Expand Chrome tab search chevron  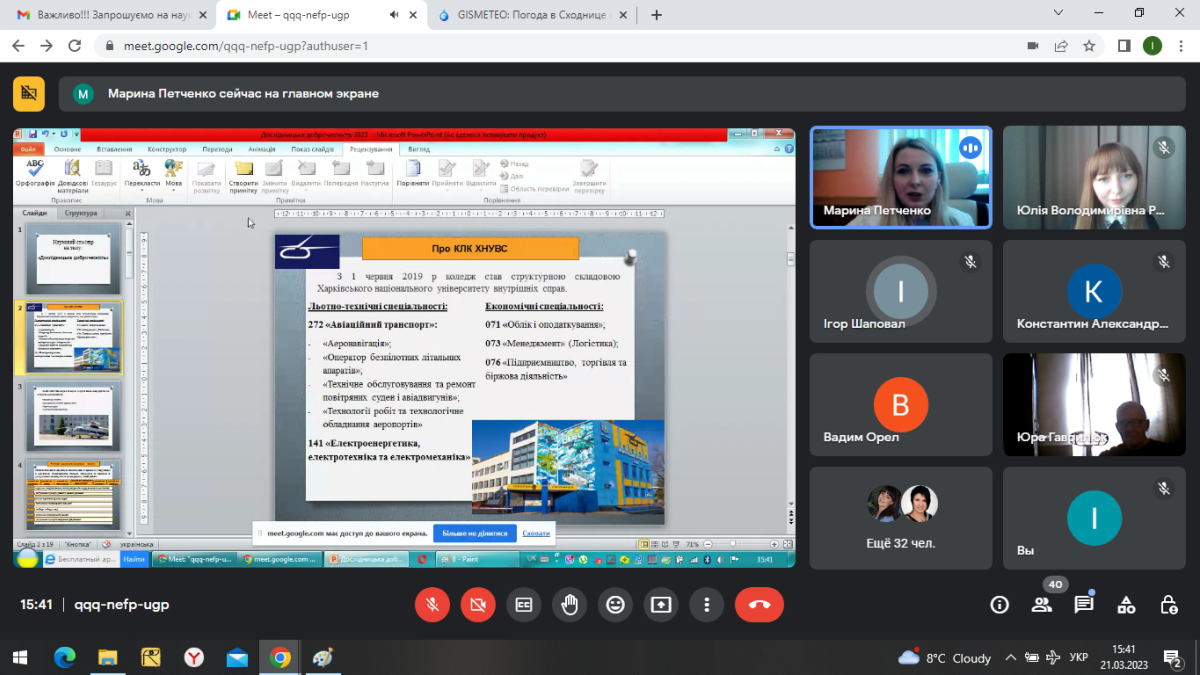tap(1059, 14)
